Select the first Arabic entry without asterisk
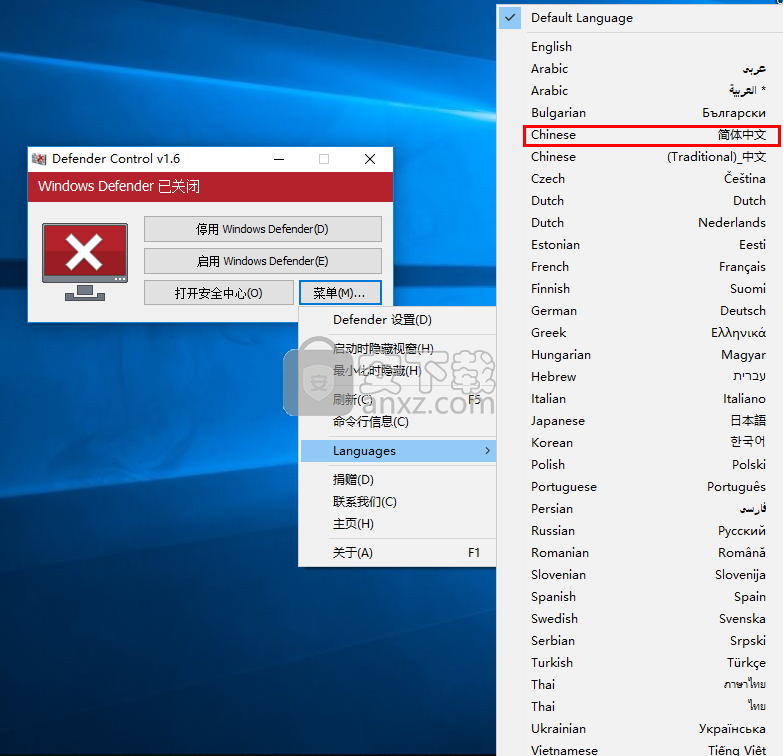 tap(641, 69)
